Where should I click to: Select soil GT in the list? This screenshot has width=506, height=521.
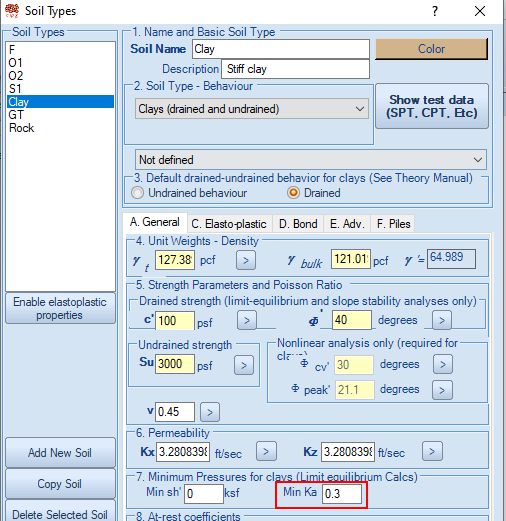click(60, 115)
